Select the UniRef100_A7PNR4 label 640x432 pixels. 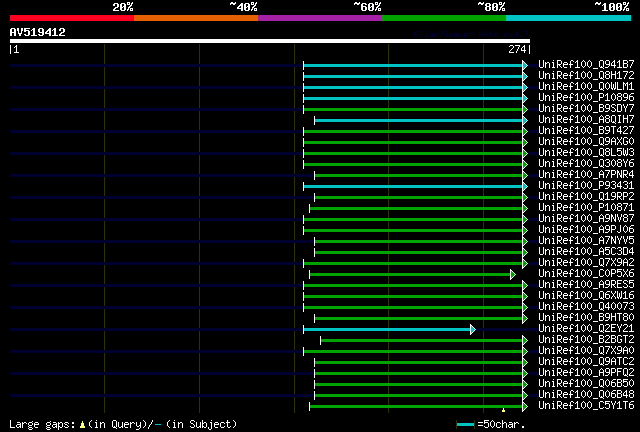[586, 174]
